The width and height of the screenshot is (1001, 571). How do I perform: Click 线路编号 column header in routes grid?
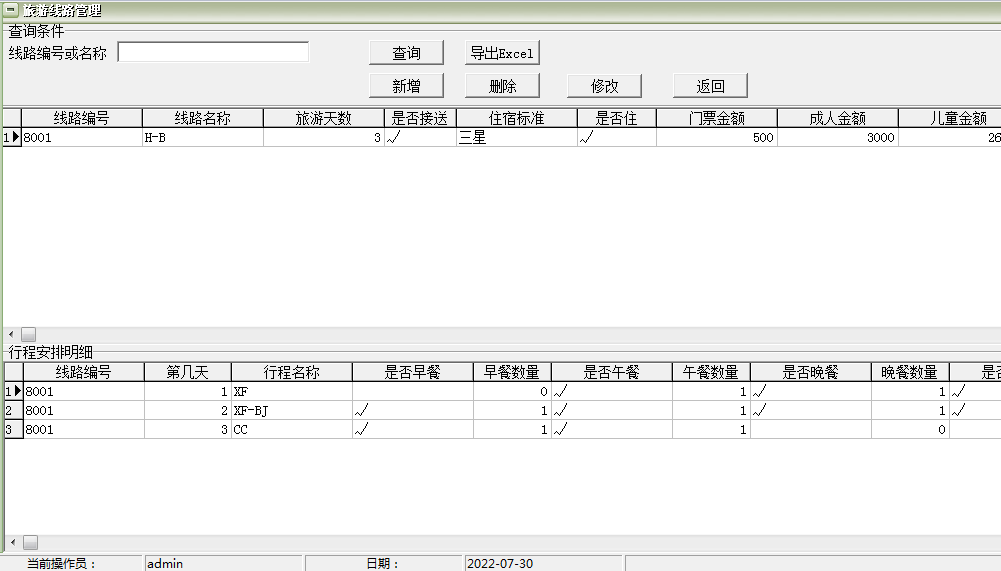click(82, 118)
